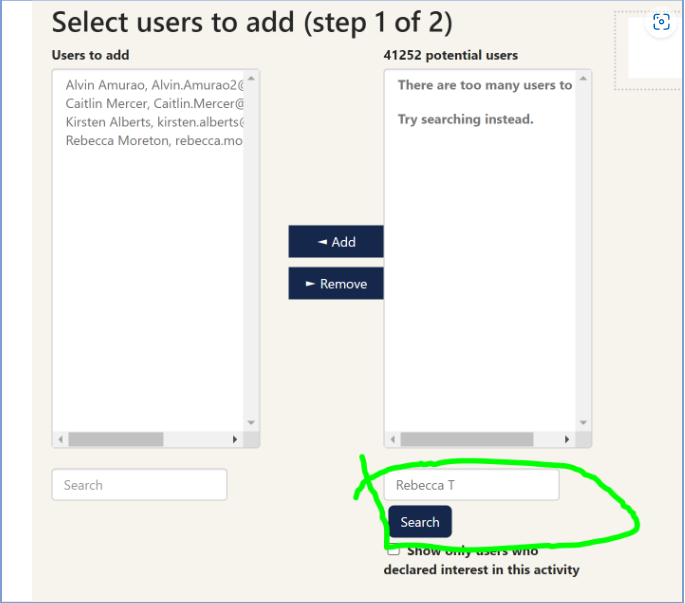The height and width of the screenshot is (603, 685).
Task: Click the visual search icon at top right
Action: [x=661, y=22]
